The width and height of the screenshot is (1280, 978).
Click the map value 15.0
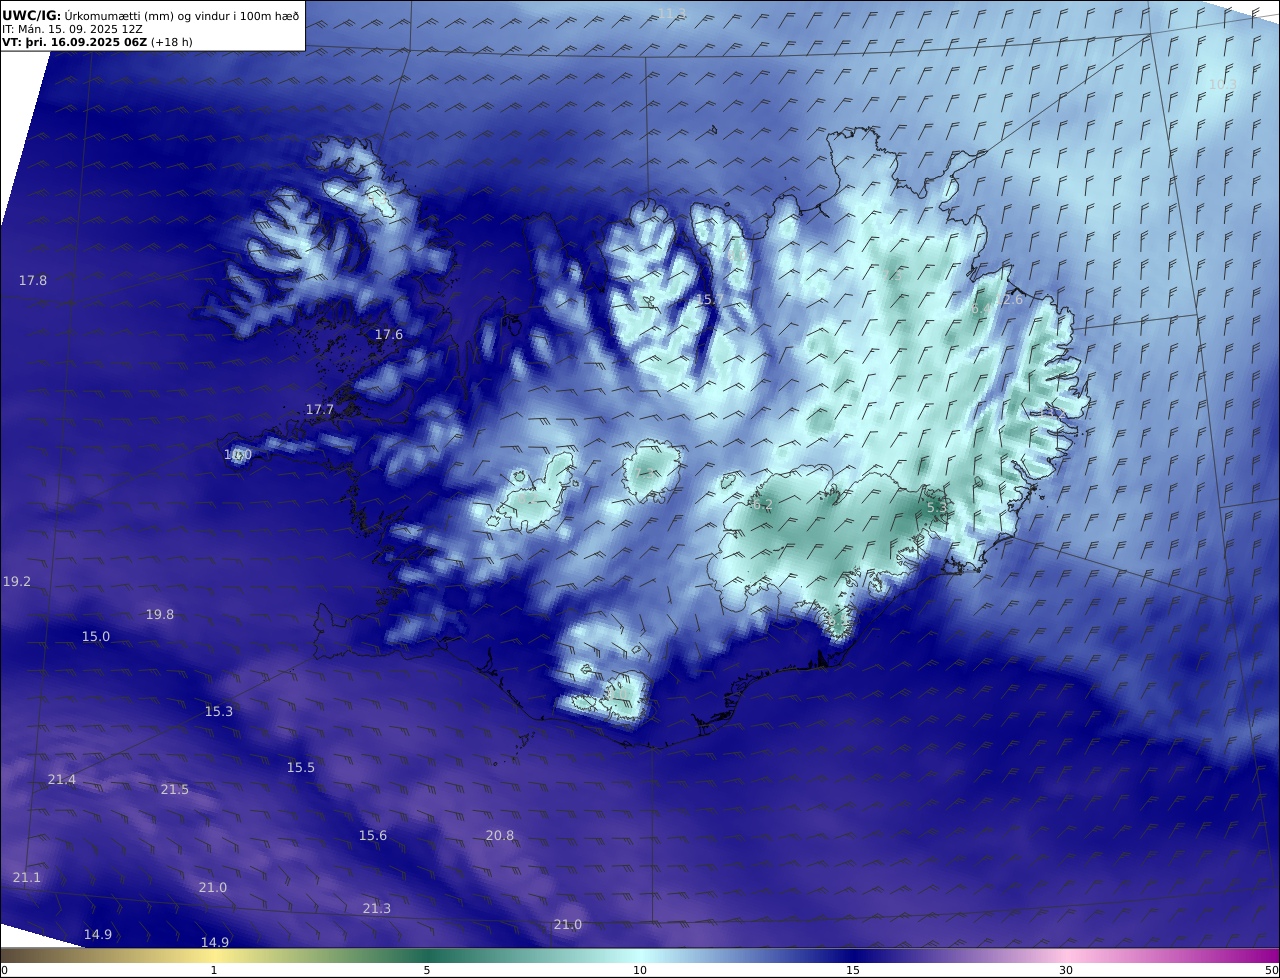coord(96,637)
